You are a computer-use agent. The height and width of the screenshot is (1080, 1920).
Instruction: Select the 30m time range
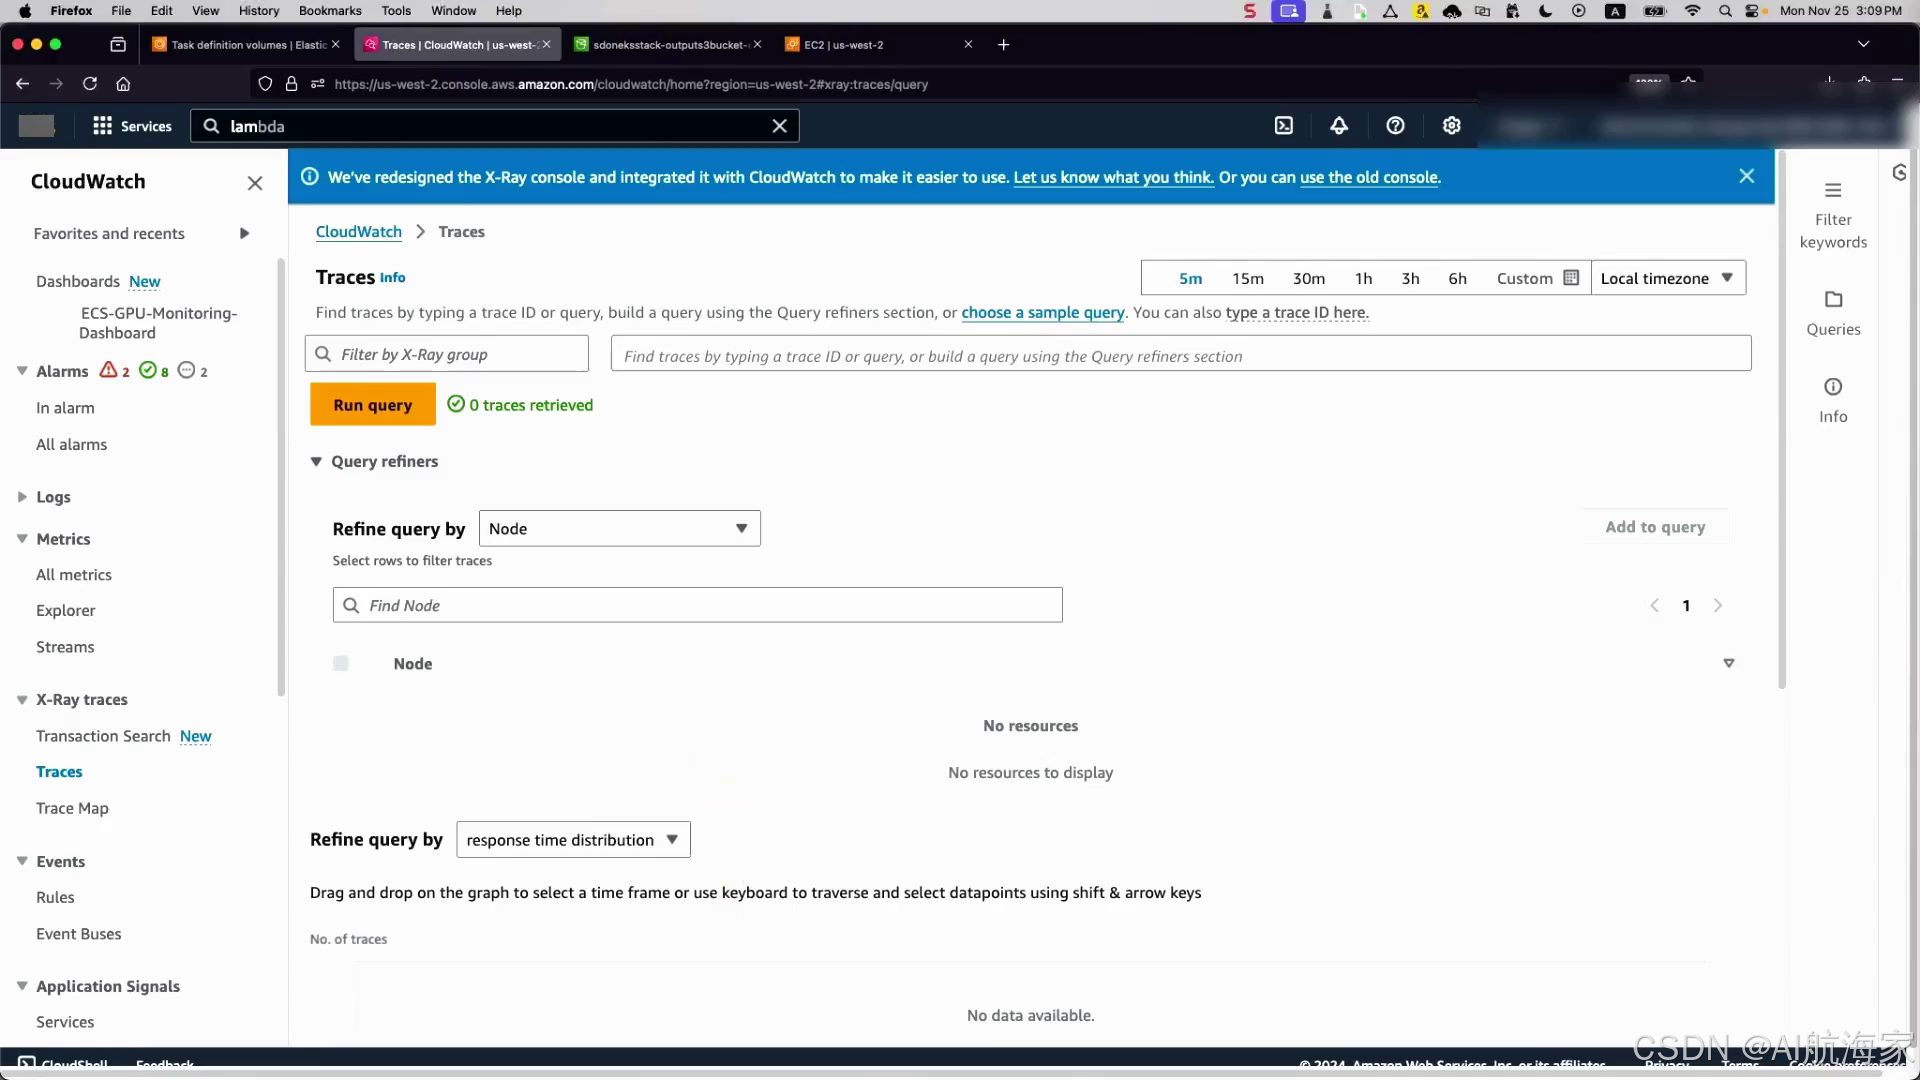pyautogui.click(x=1308, y=279)
